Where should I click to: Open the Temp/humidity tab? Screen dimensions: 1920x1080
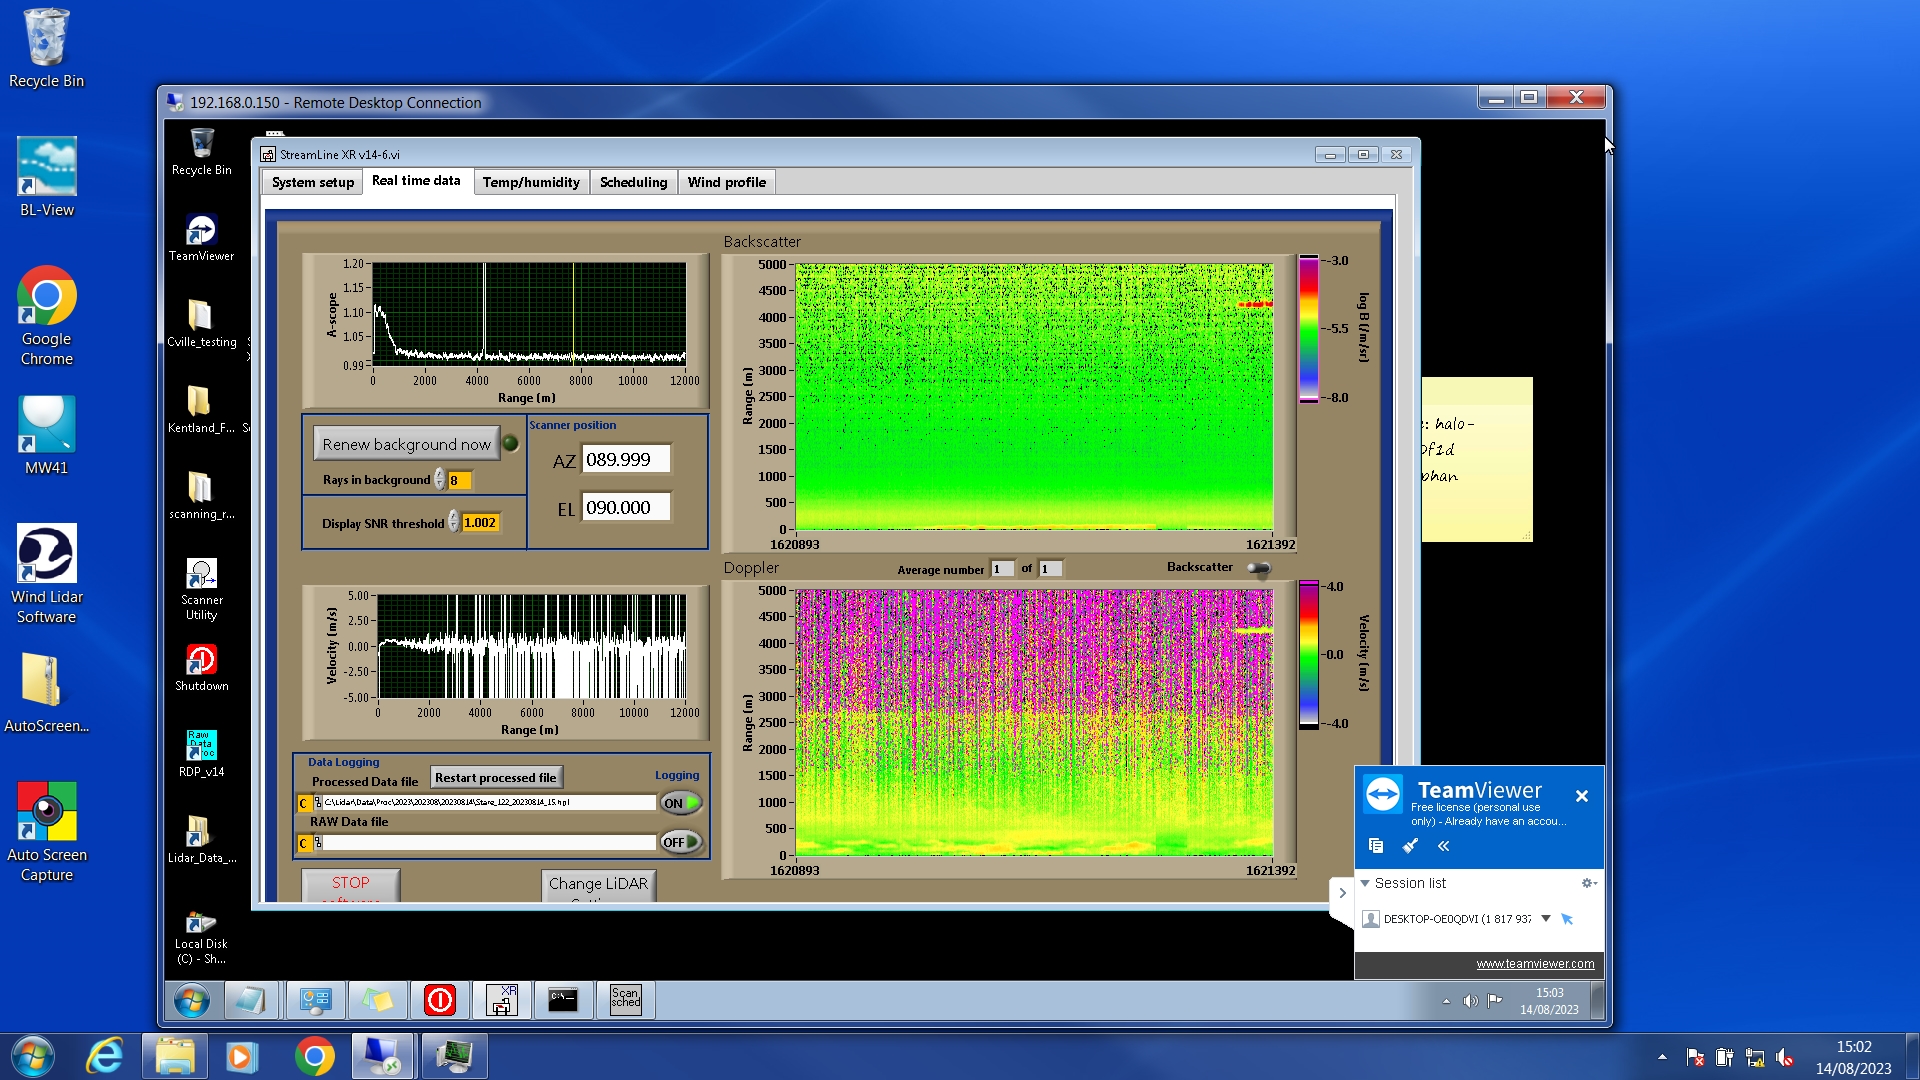pyautogui.click(x=530, y=182)
